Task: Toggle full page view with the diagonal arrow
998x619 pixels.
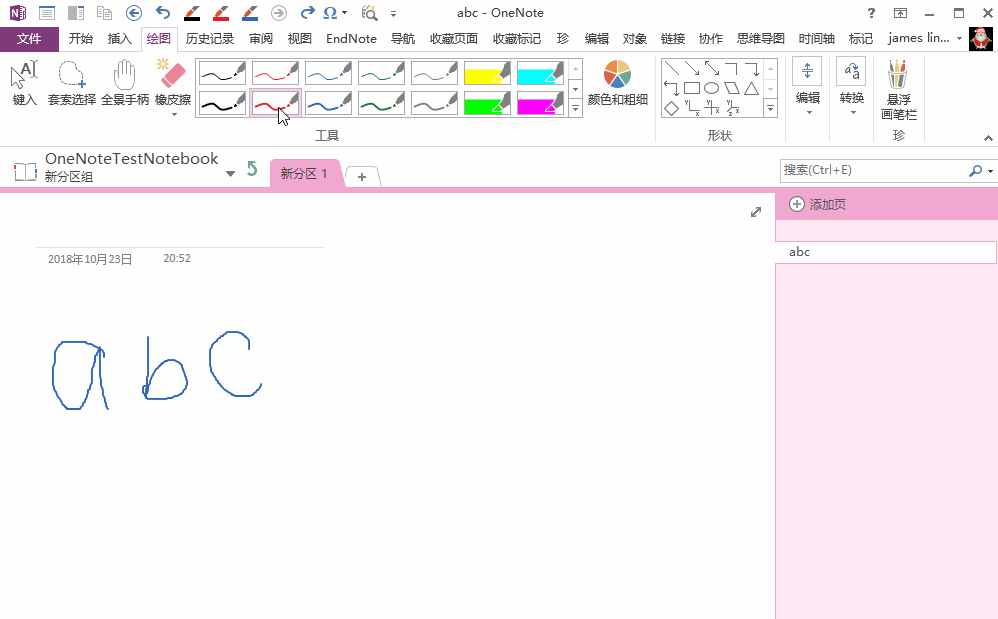Action: [x=756, y=212]
